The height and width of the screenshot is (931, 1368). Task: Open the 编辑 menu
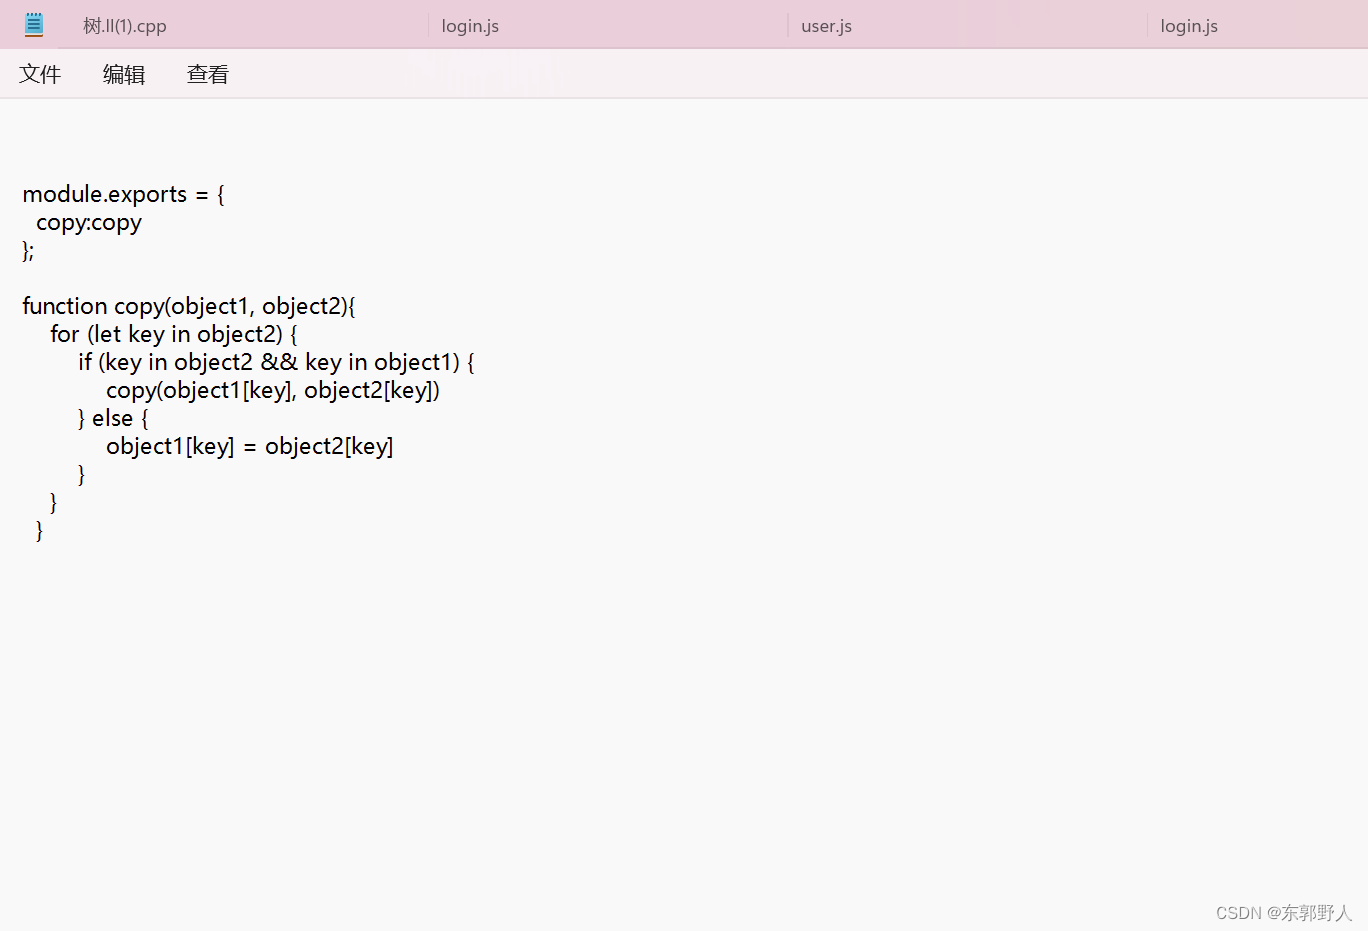[124, 73]
